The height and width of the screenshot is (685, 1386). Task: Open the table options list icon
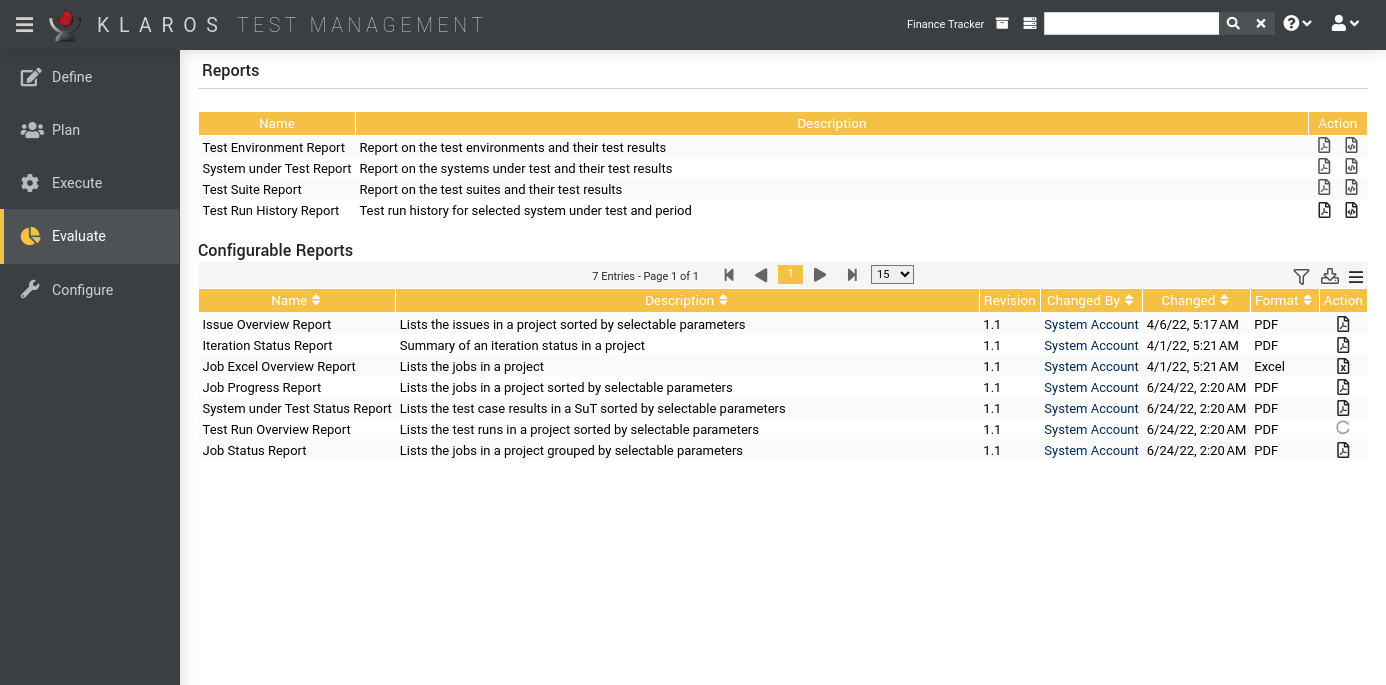1355,276
